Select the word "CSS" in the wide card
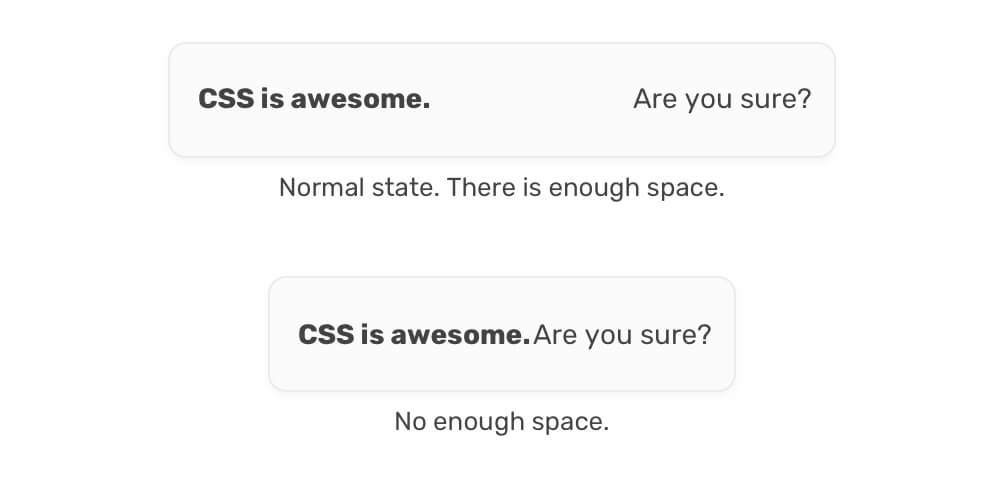Image resolution: width=1002 pixels, height=486 pixels. [x=226, y=100]
